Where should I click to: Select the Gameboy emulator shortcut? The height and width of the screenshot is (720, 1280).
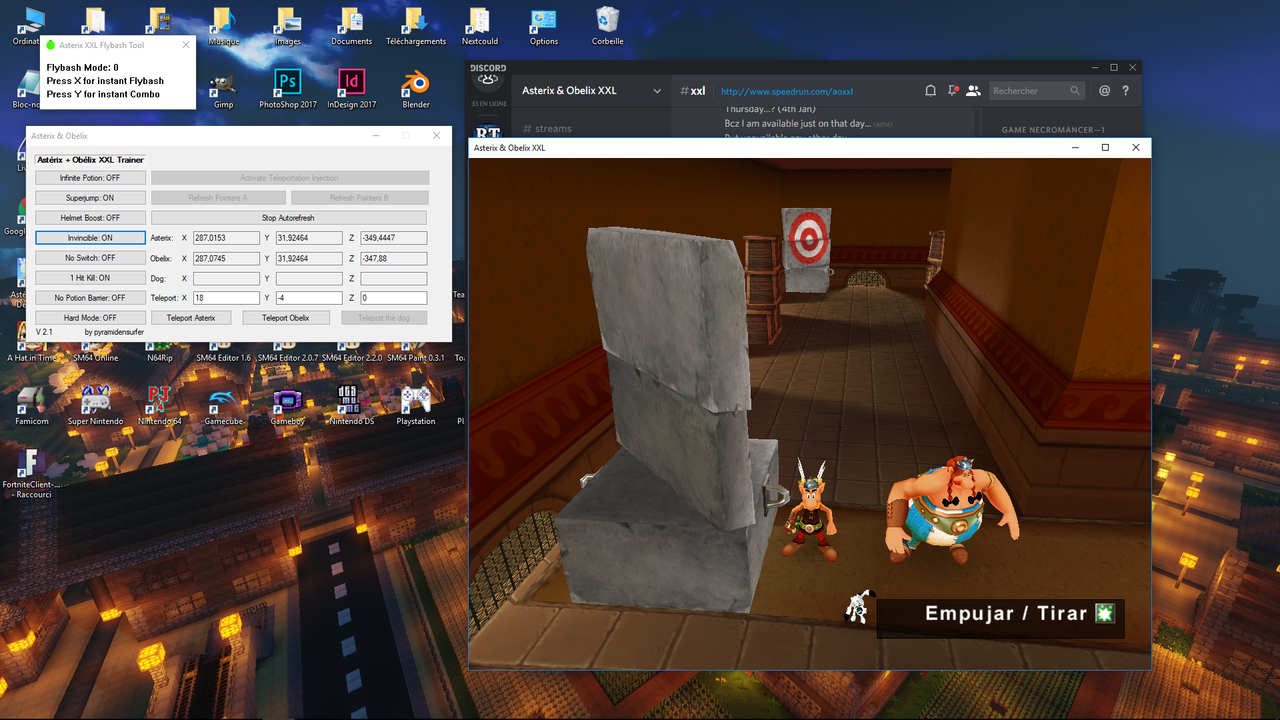(x=287, y=405)
